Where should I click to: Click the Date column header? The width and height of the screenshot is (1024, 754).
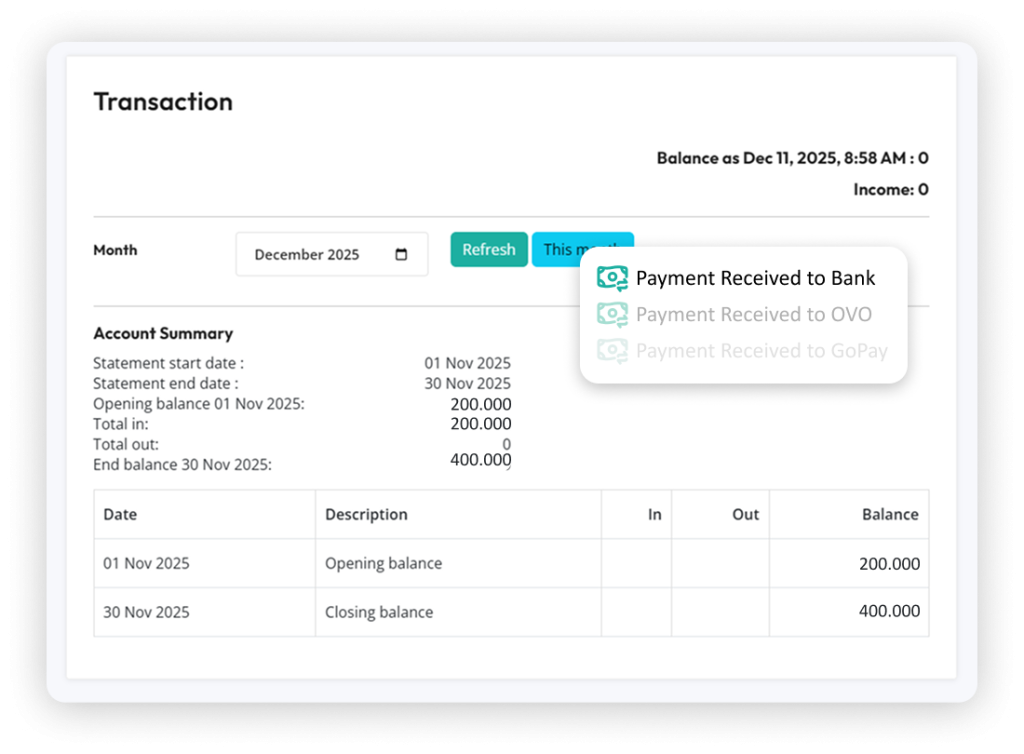pos(120,514)
